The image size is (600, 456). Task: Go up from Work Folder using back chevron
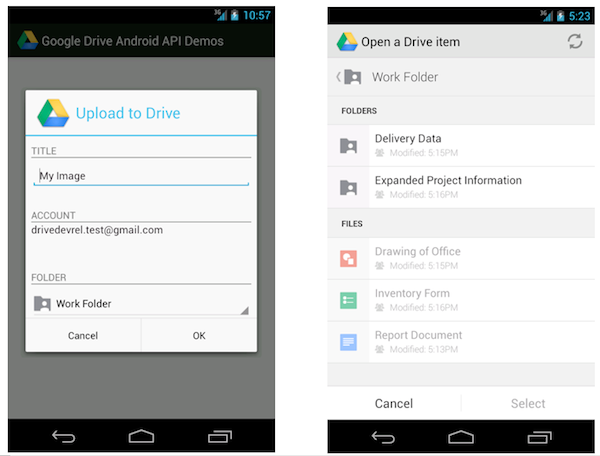[341, 77]
